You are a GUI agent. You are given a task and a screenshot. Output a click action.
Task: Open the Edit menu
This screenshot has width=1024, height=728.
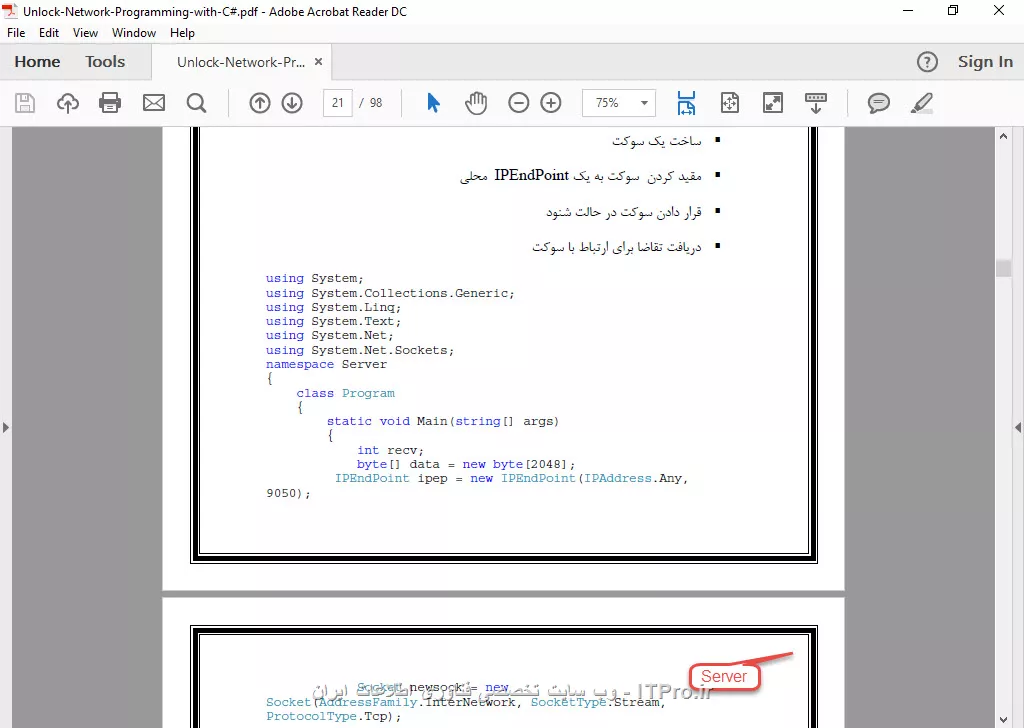[49, 33]
